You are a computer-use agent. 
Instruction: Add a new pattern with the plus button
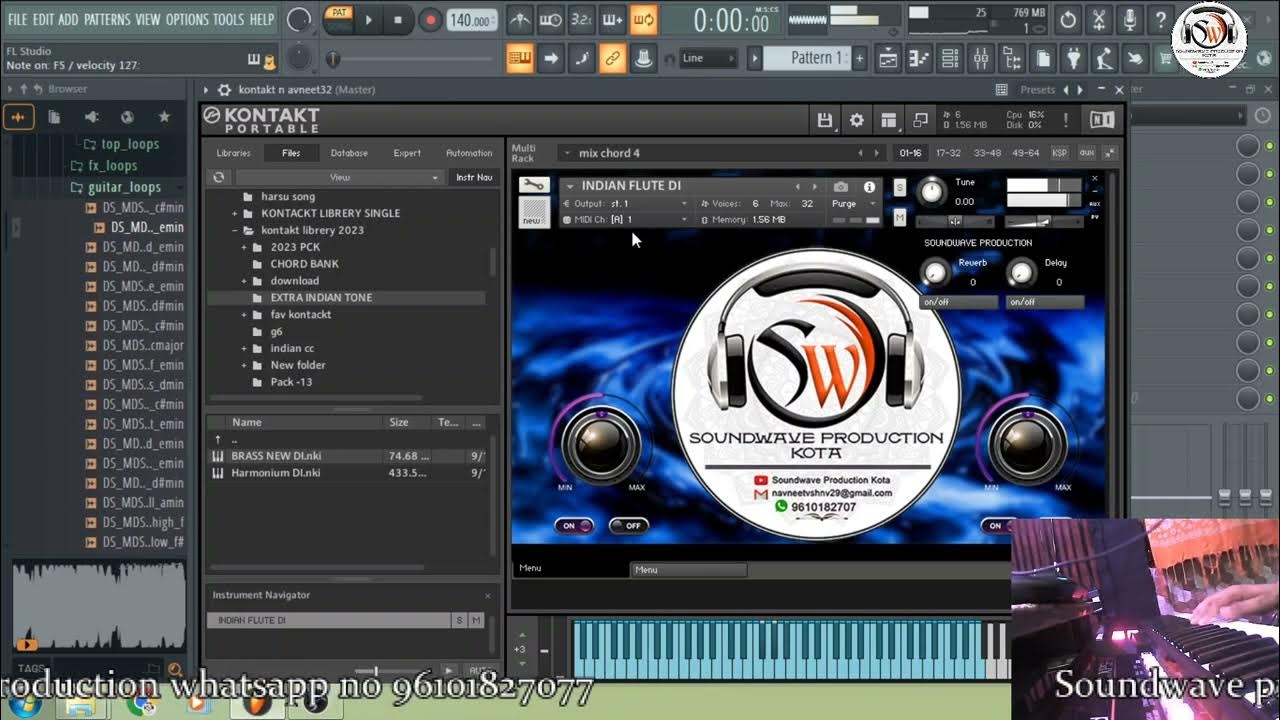coord(859,58)
